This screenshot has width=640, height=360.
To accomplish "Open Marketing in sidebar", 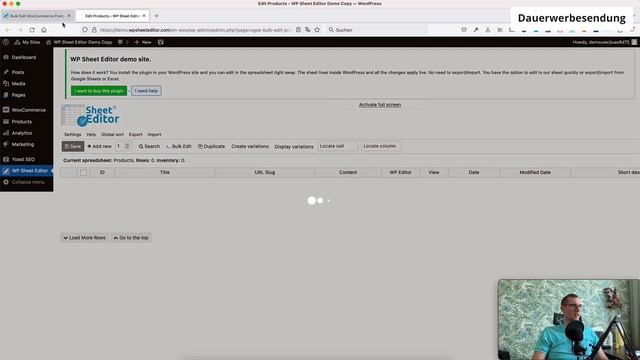I will tap(23, 144).
